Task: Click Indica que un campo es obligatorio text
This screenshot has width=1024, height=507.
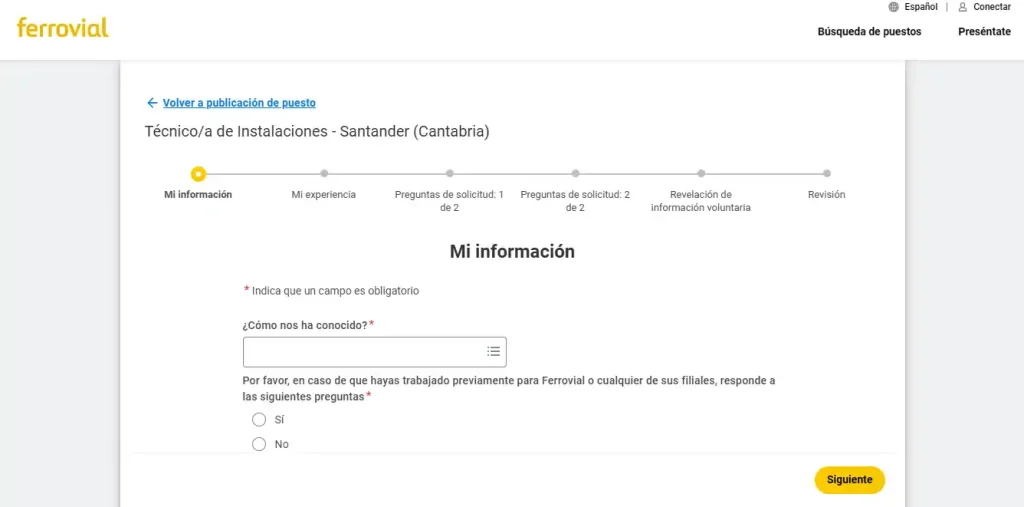Action: click(x=335, y=291)
